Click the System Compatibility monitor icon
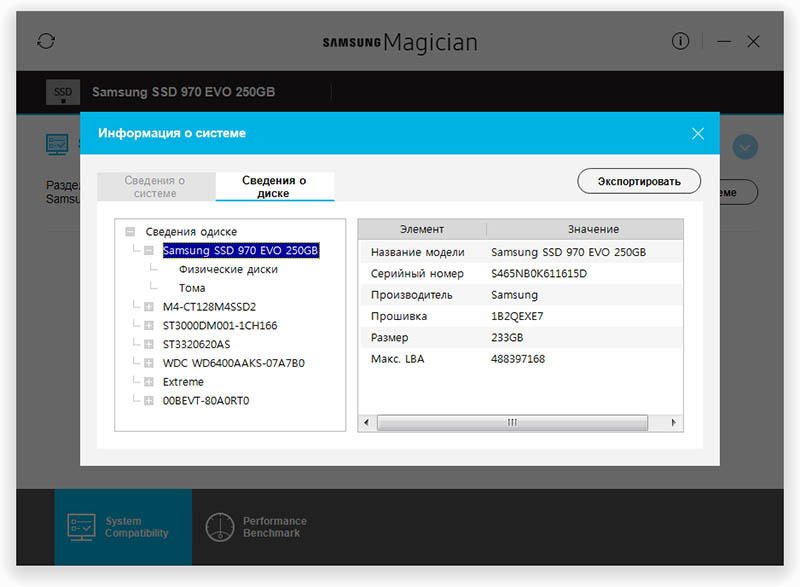 [x=81, y=527]
